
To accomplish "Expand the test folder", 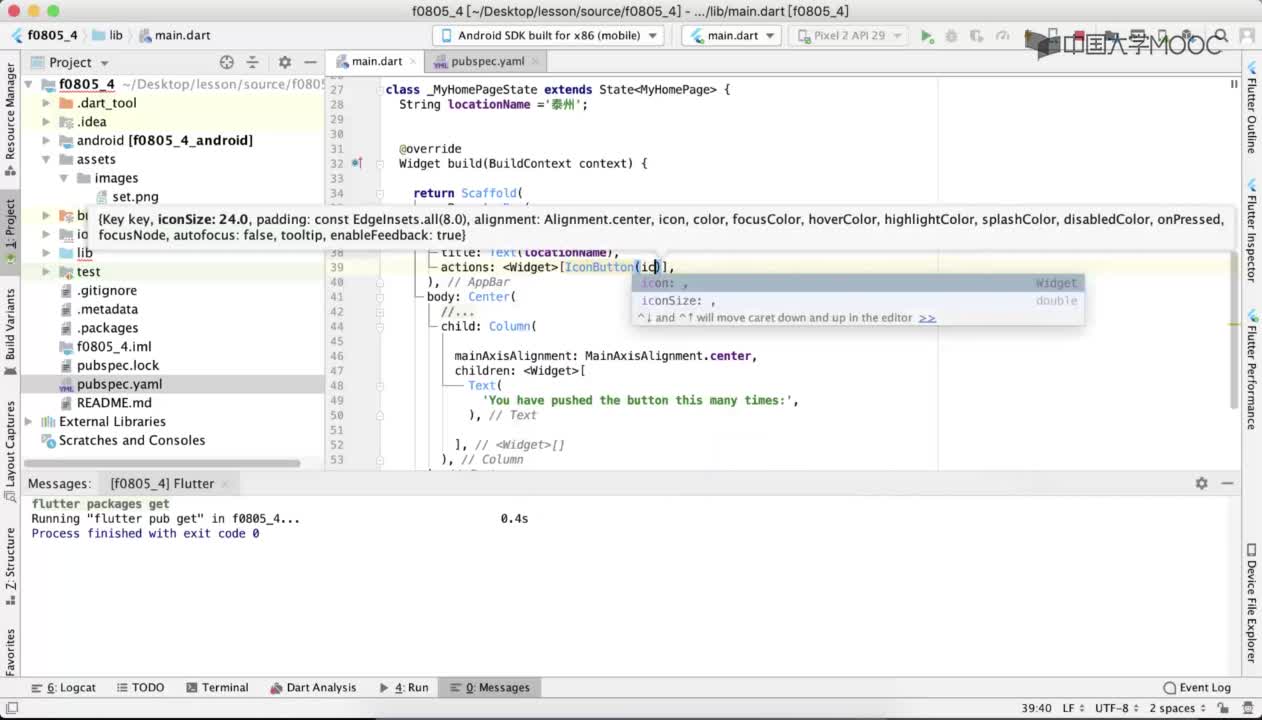I will tap(47, 272).
